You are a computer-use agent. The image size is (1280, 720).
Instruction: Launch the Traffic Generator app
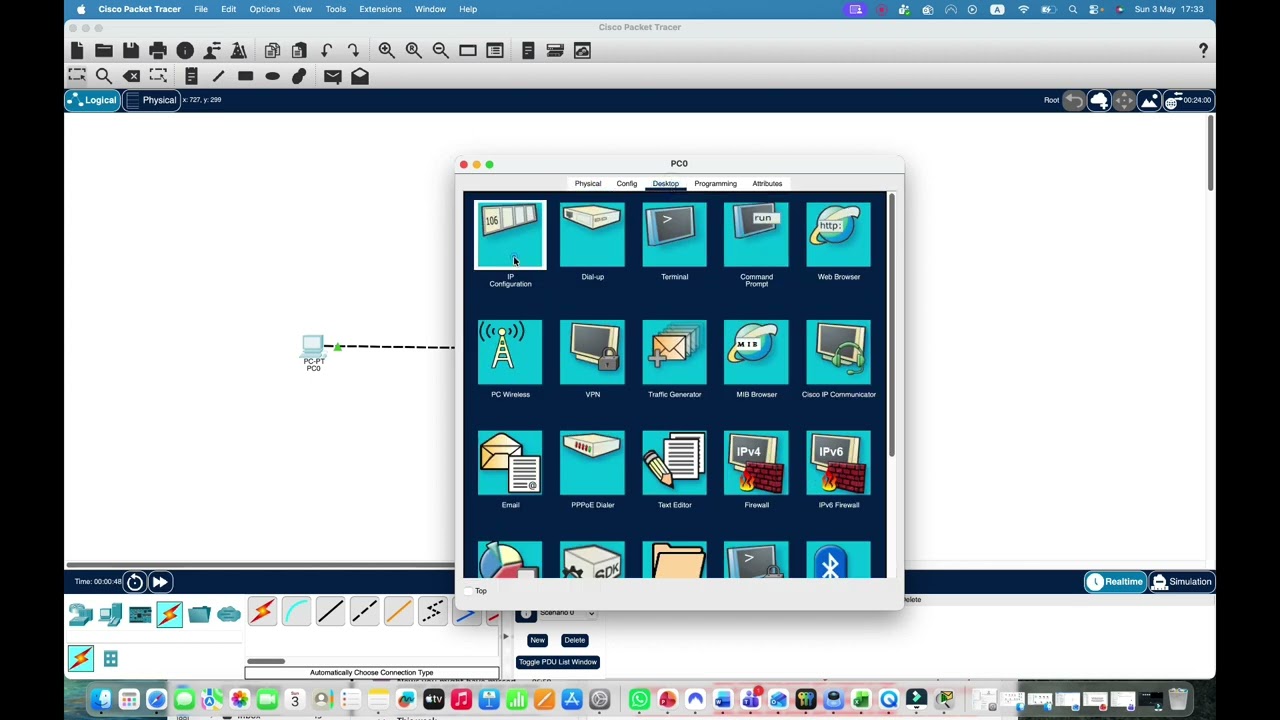[x=674, y=352]
